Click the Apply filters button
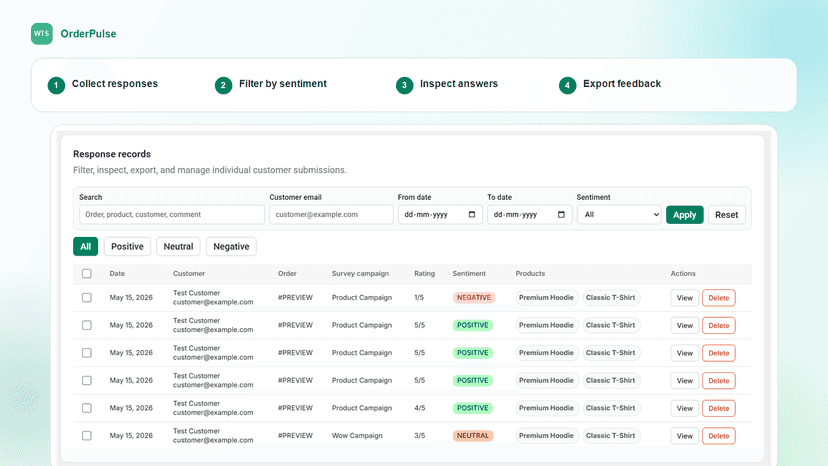The height and width of the screenshot is (466, 828). tap(684, 215)
